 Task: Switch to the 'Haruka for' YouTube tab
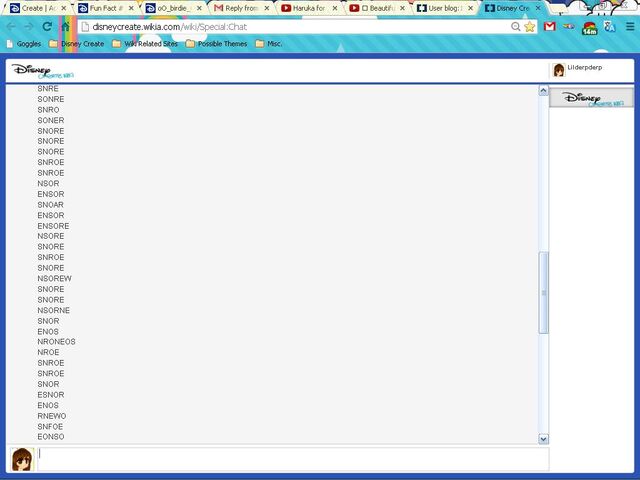307,8
